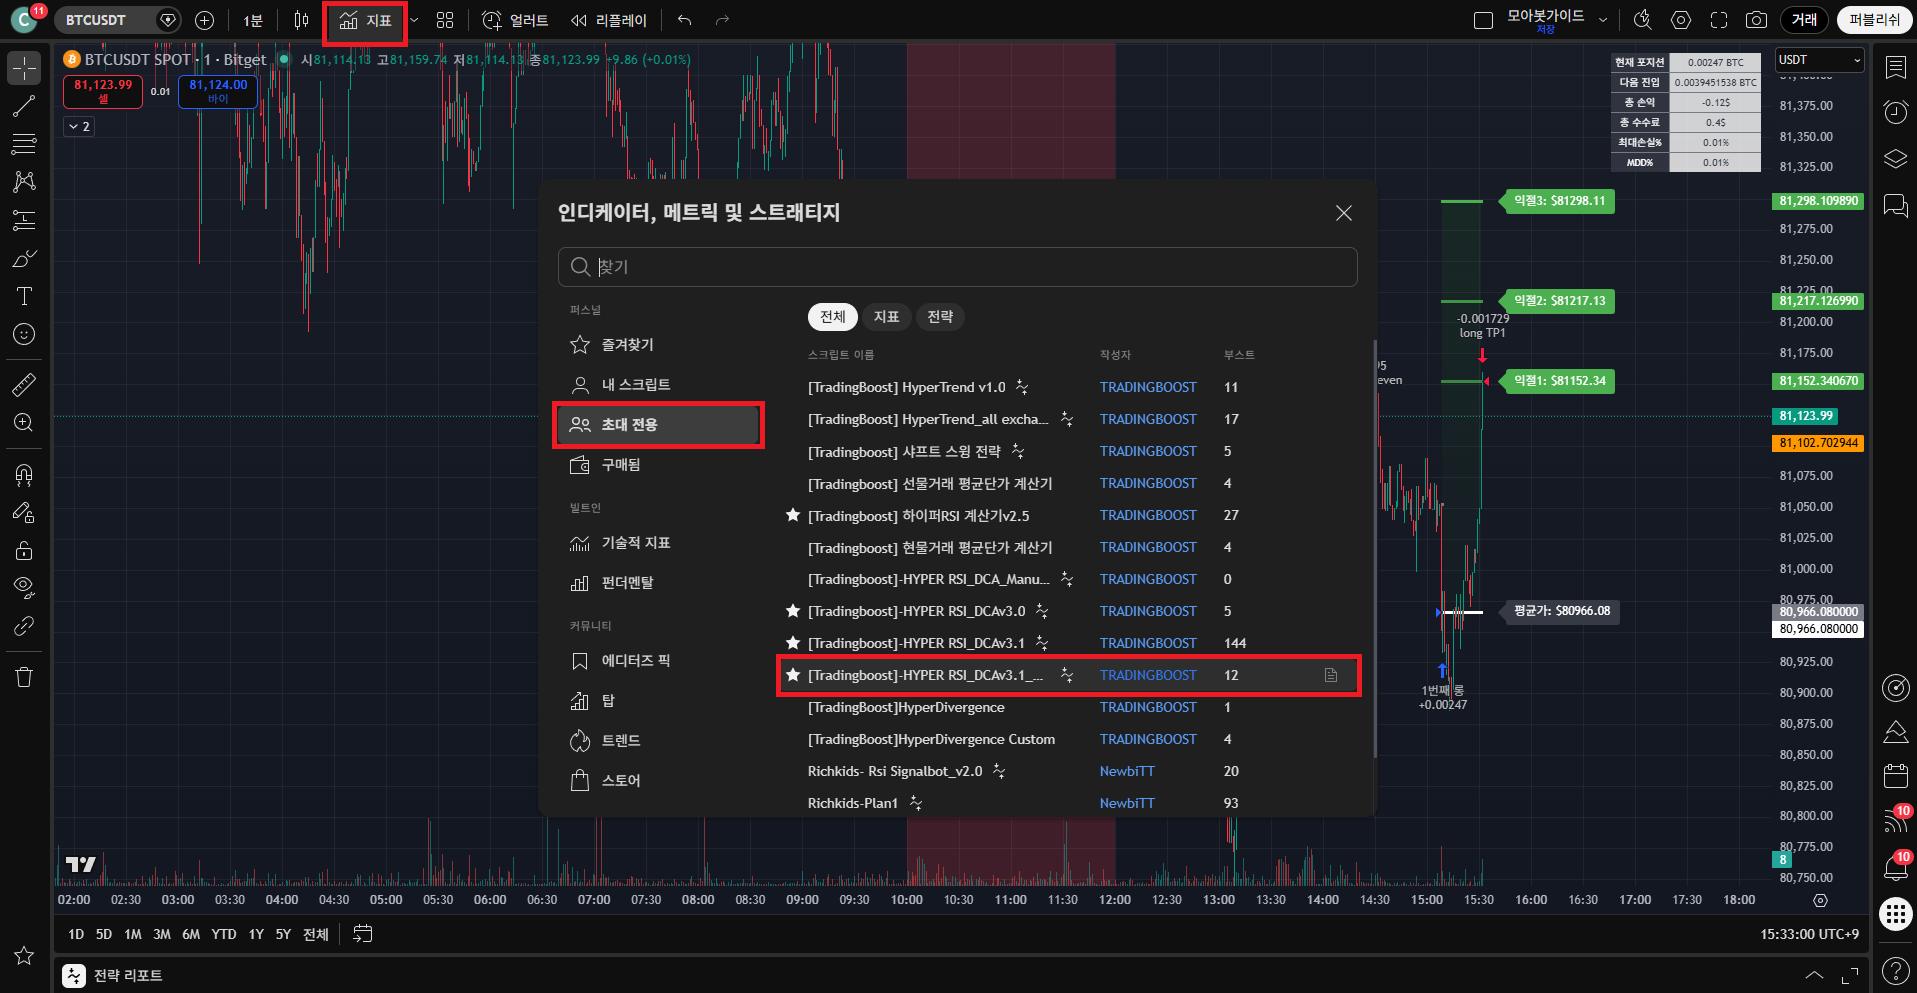This screenshot has height=993, width=1917.
Task: Select 내 스크립트 category
Action: click(x=657, y=385)
